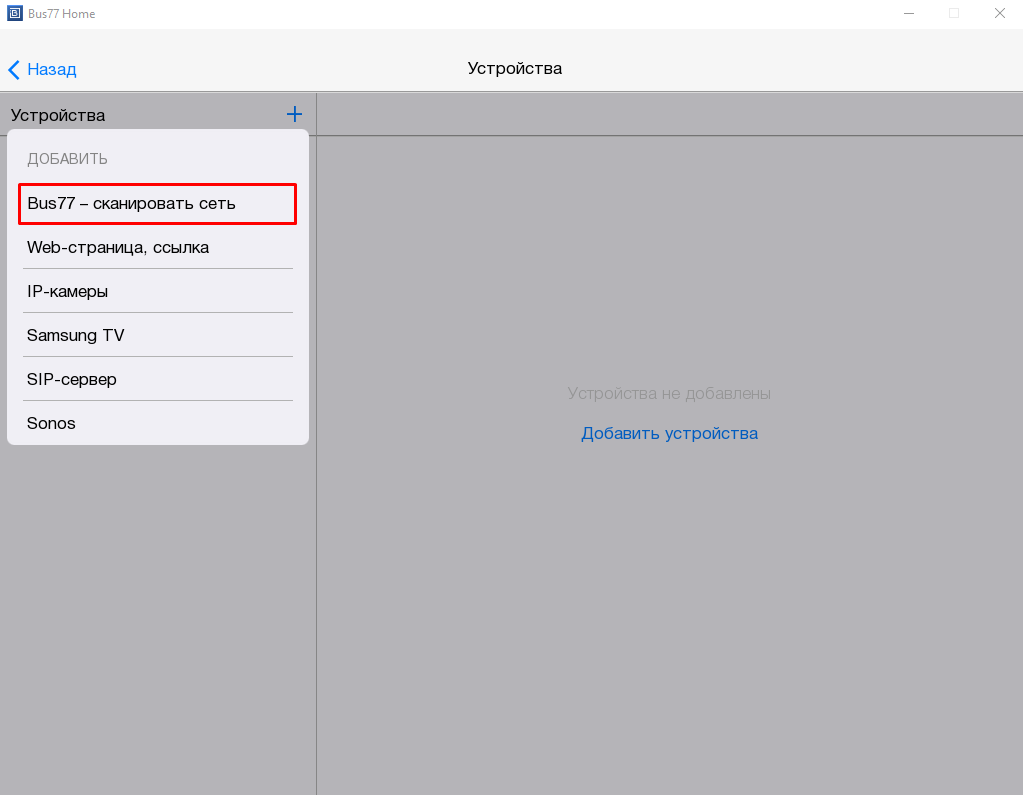Close the Bus77 Home window

tap(999, 14)
